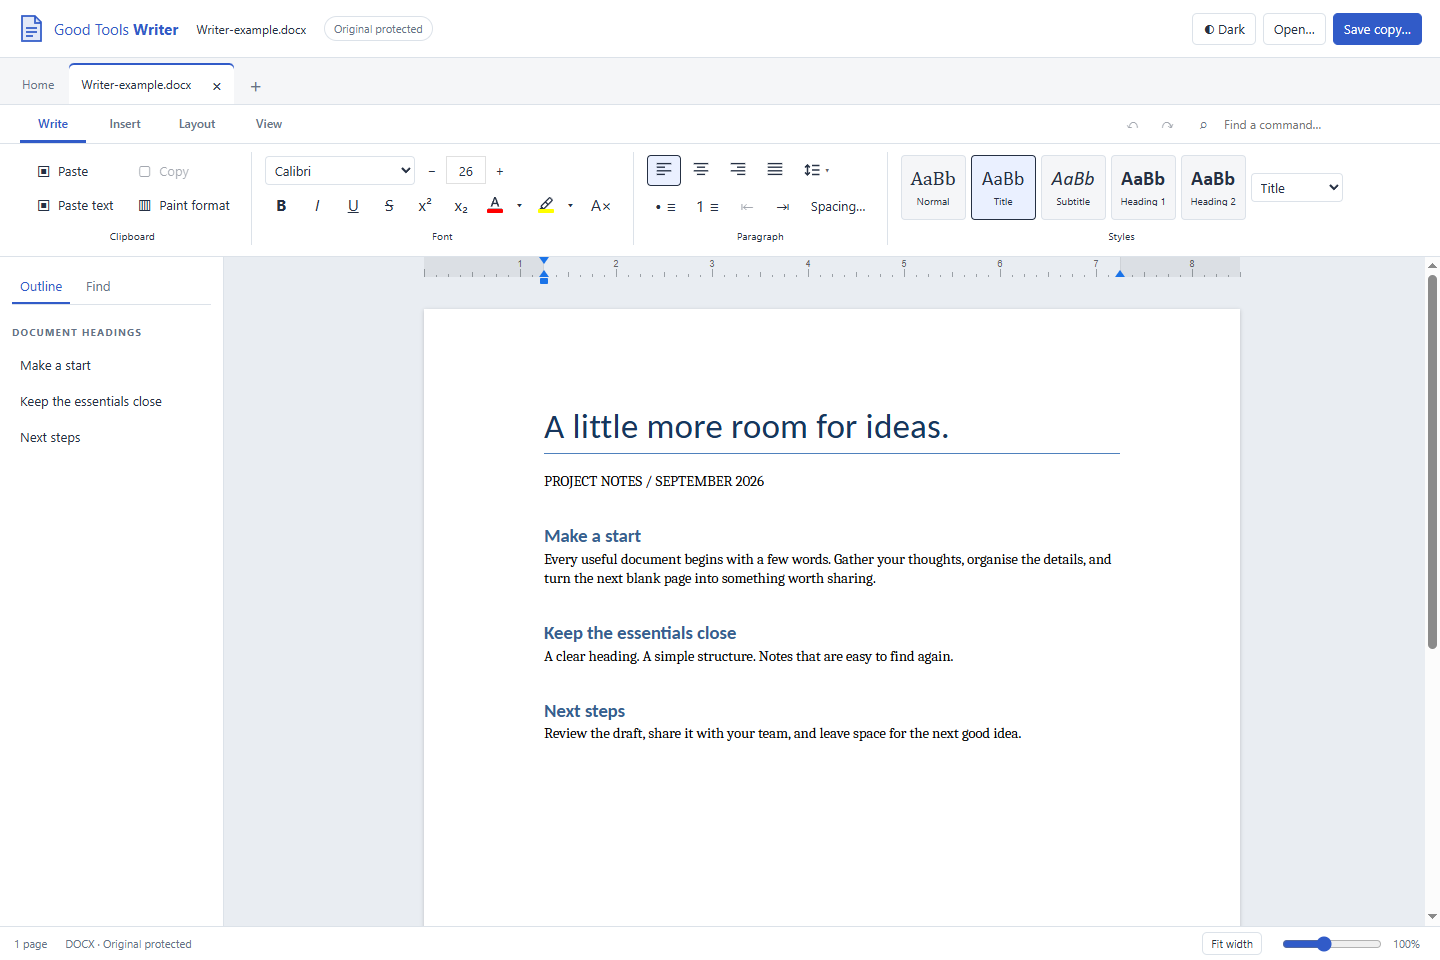The image size is (1440, 960).
Task: Switch to Dark mode
Action: tap(1224, 29)
